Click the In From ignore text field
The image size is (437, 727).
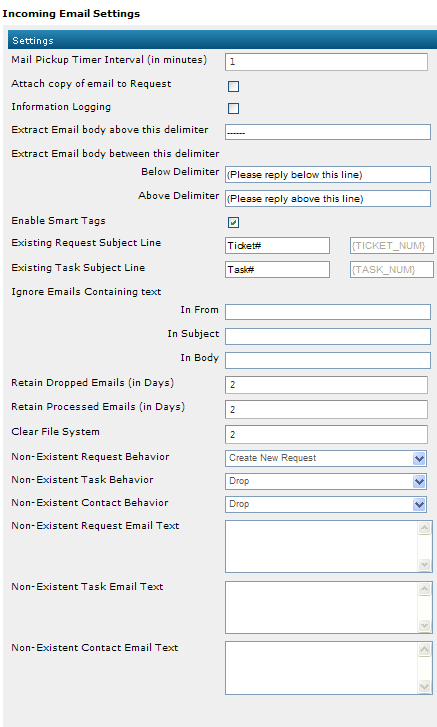(328, 312)
